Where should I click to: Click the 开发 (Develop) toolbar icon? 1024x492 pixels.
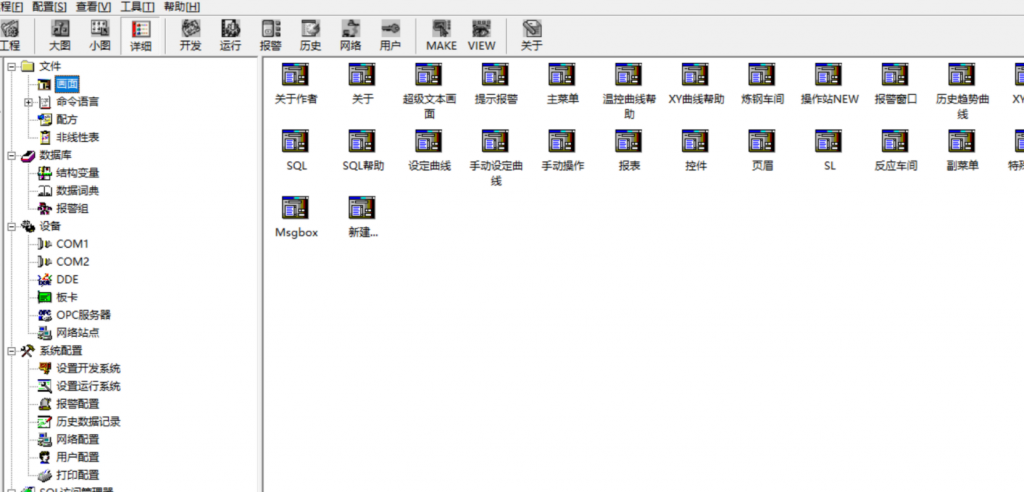click(x=190, y=34)
